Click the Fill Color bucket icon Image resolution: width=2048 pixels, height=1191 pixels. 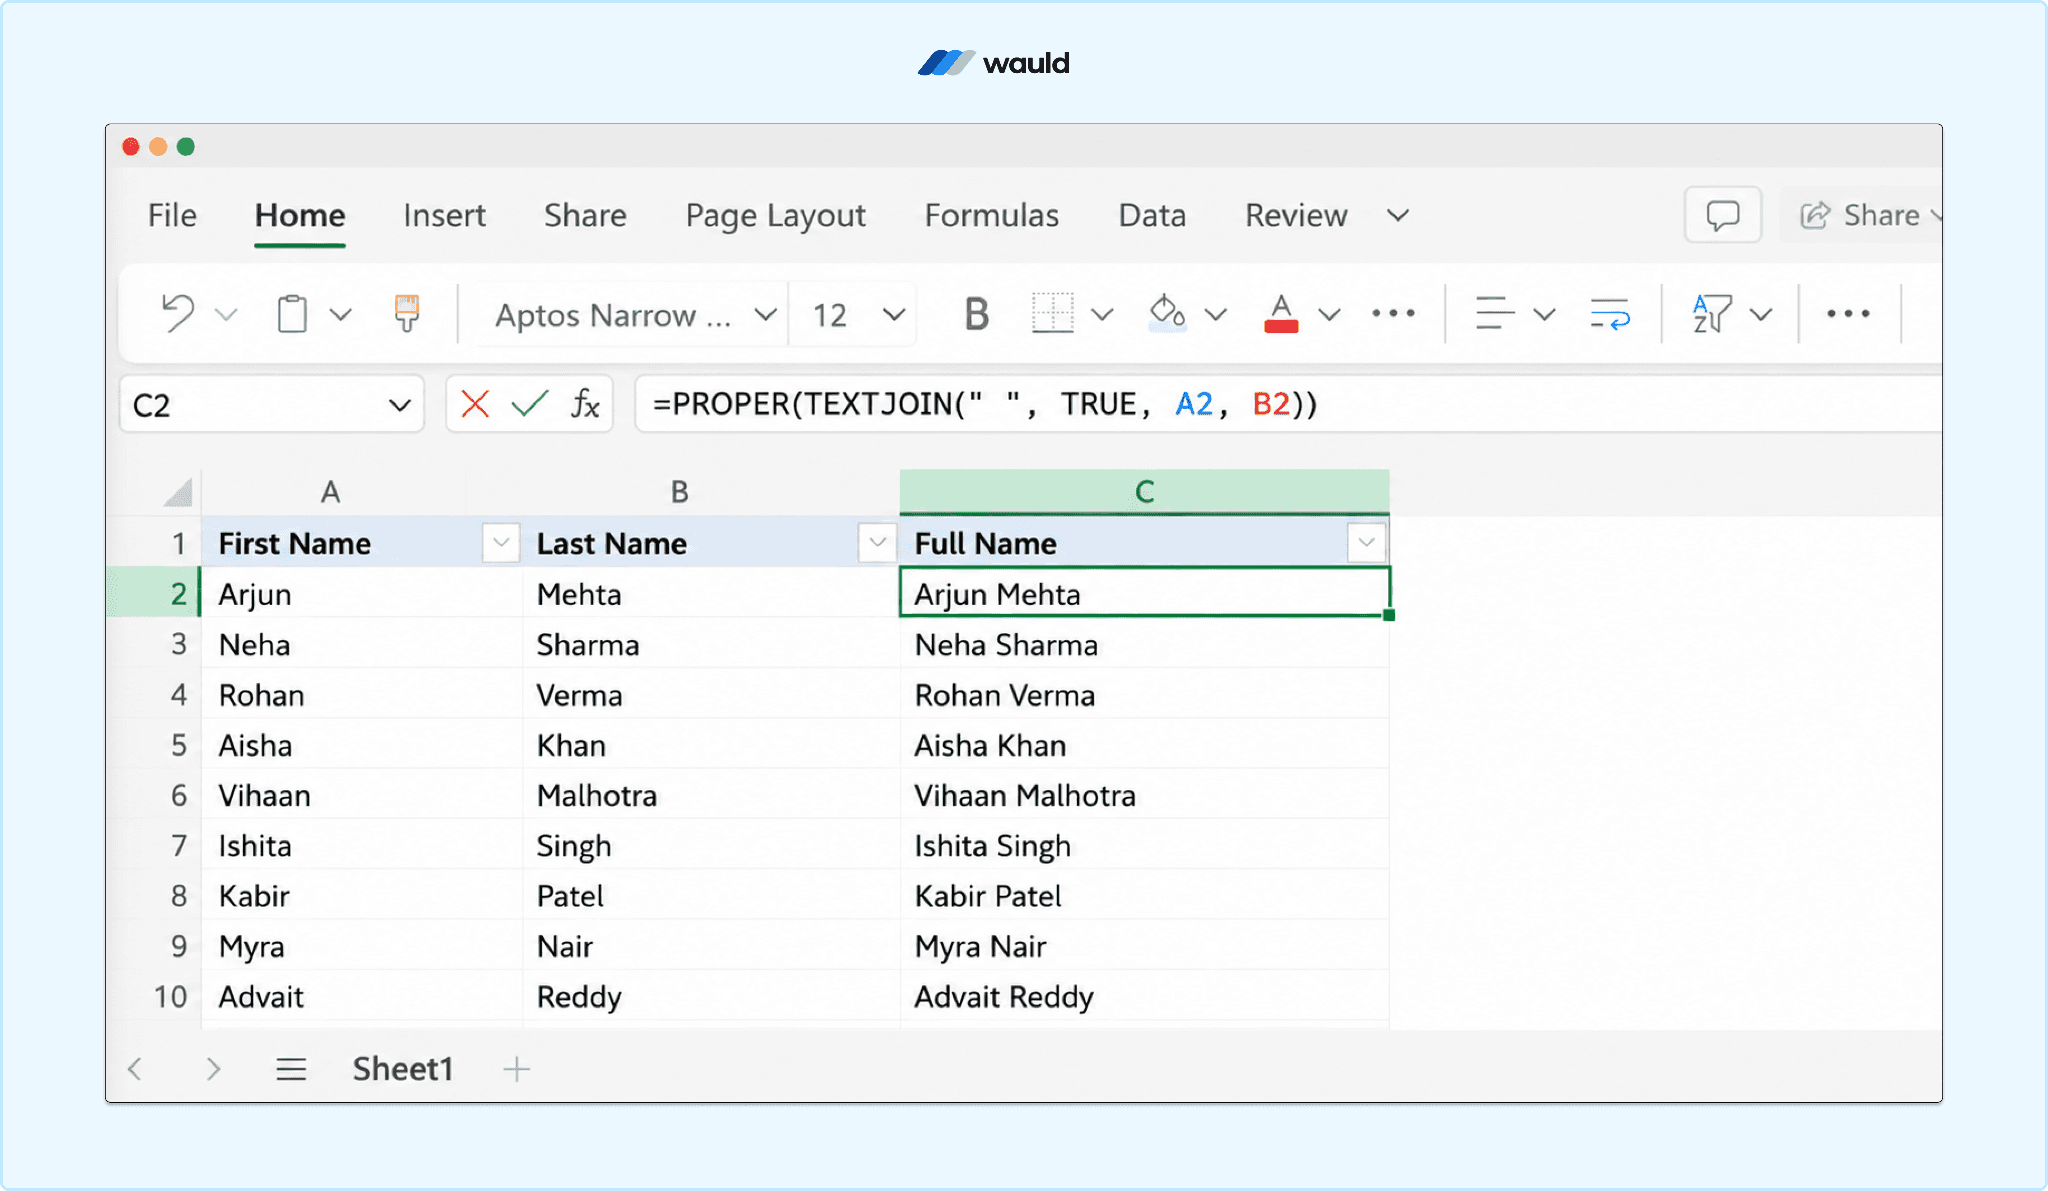[1167, 314]
